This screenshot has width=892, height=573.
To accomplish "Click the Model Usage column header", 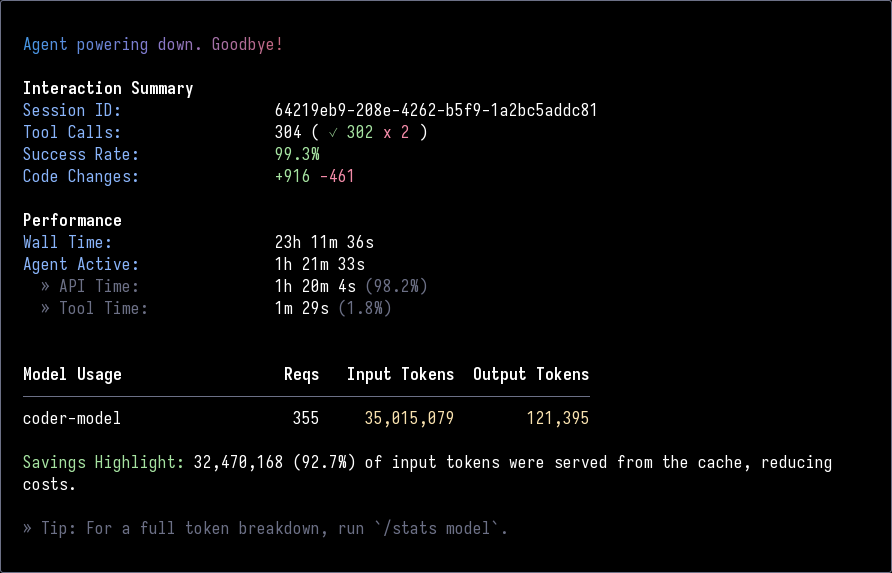I will click(72, 375).
